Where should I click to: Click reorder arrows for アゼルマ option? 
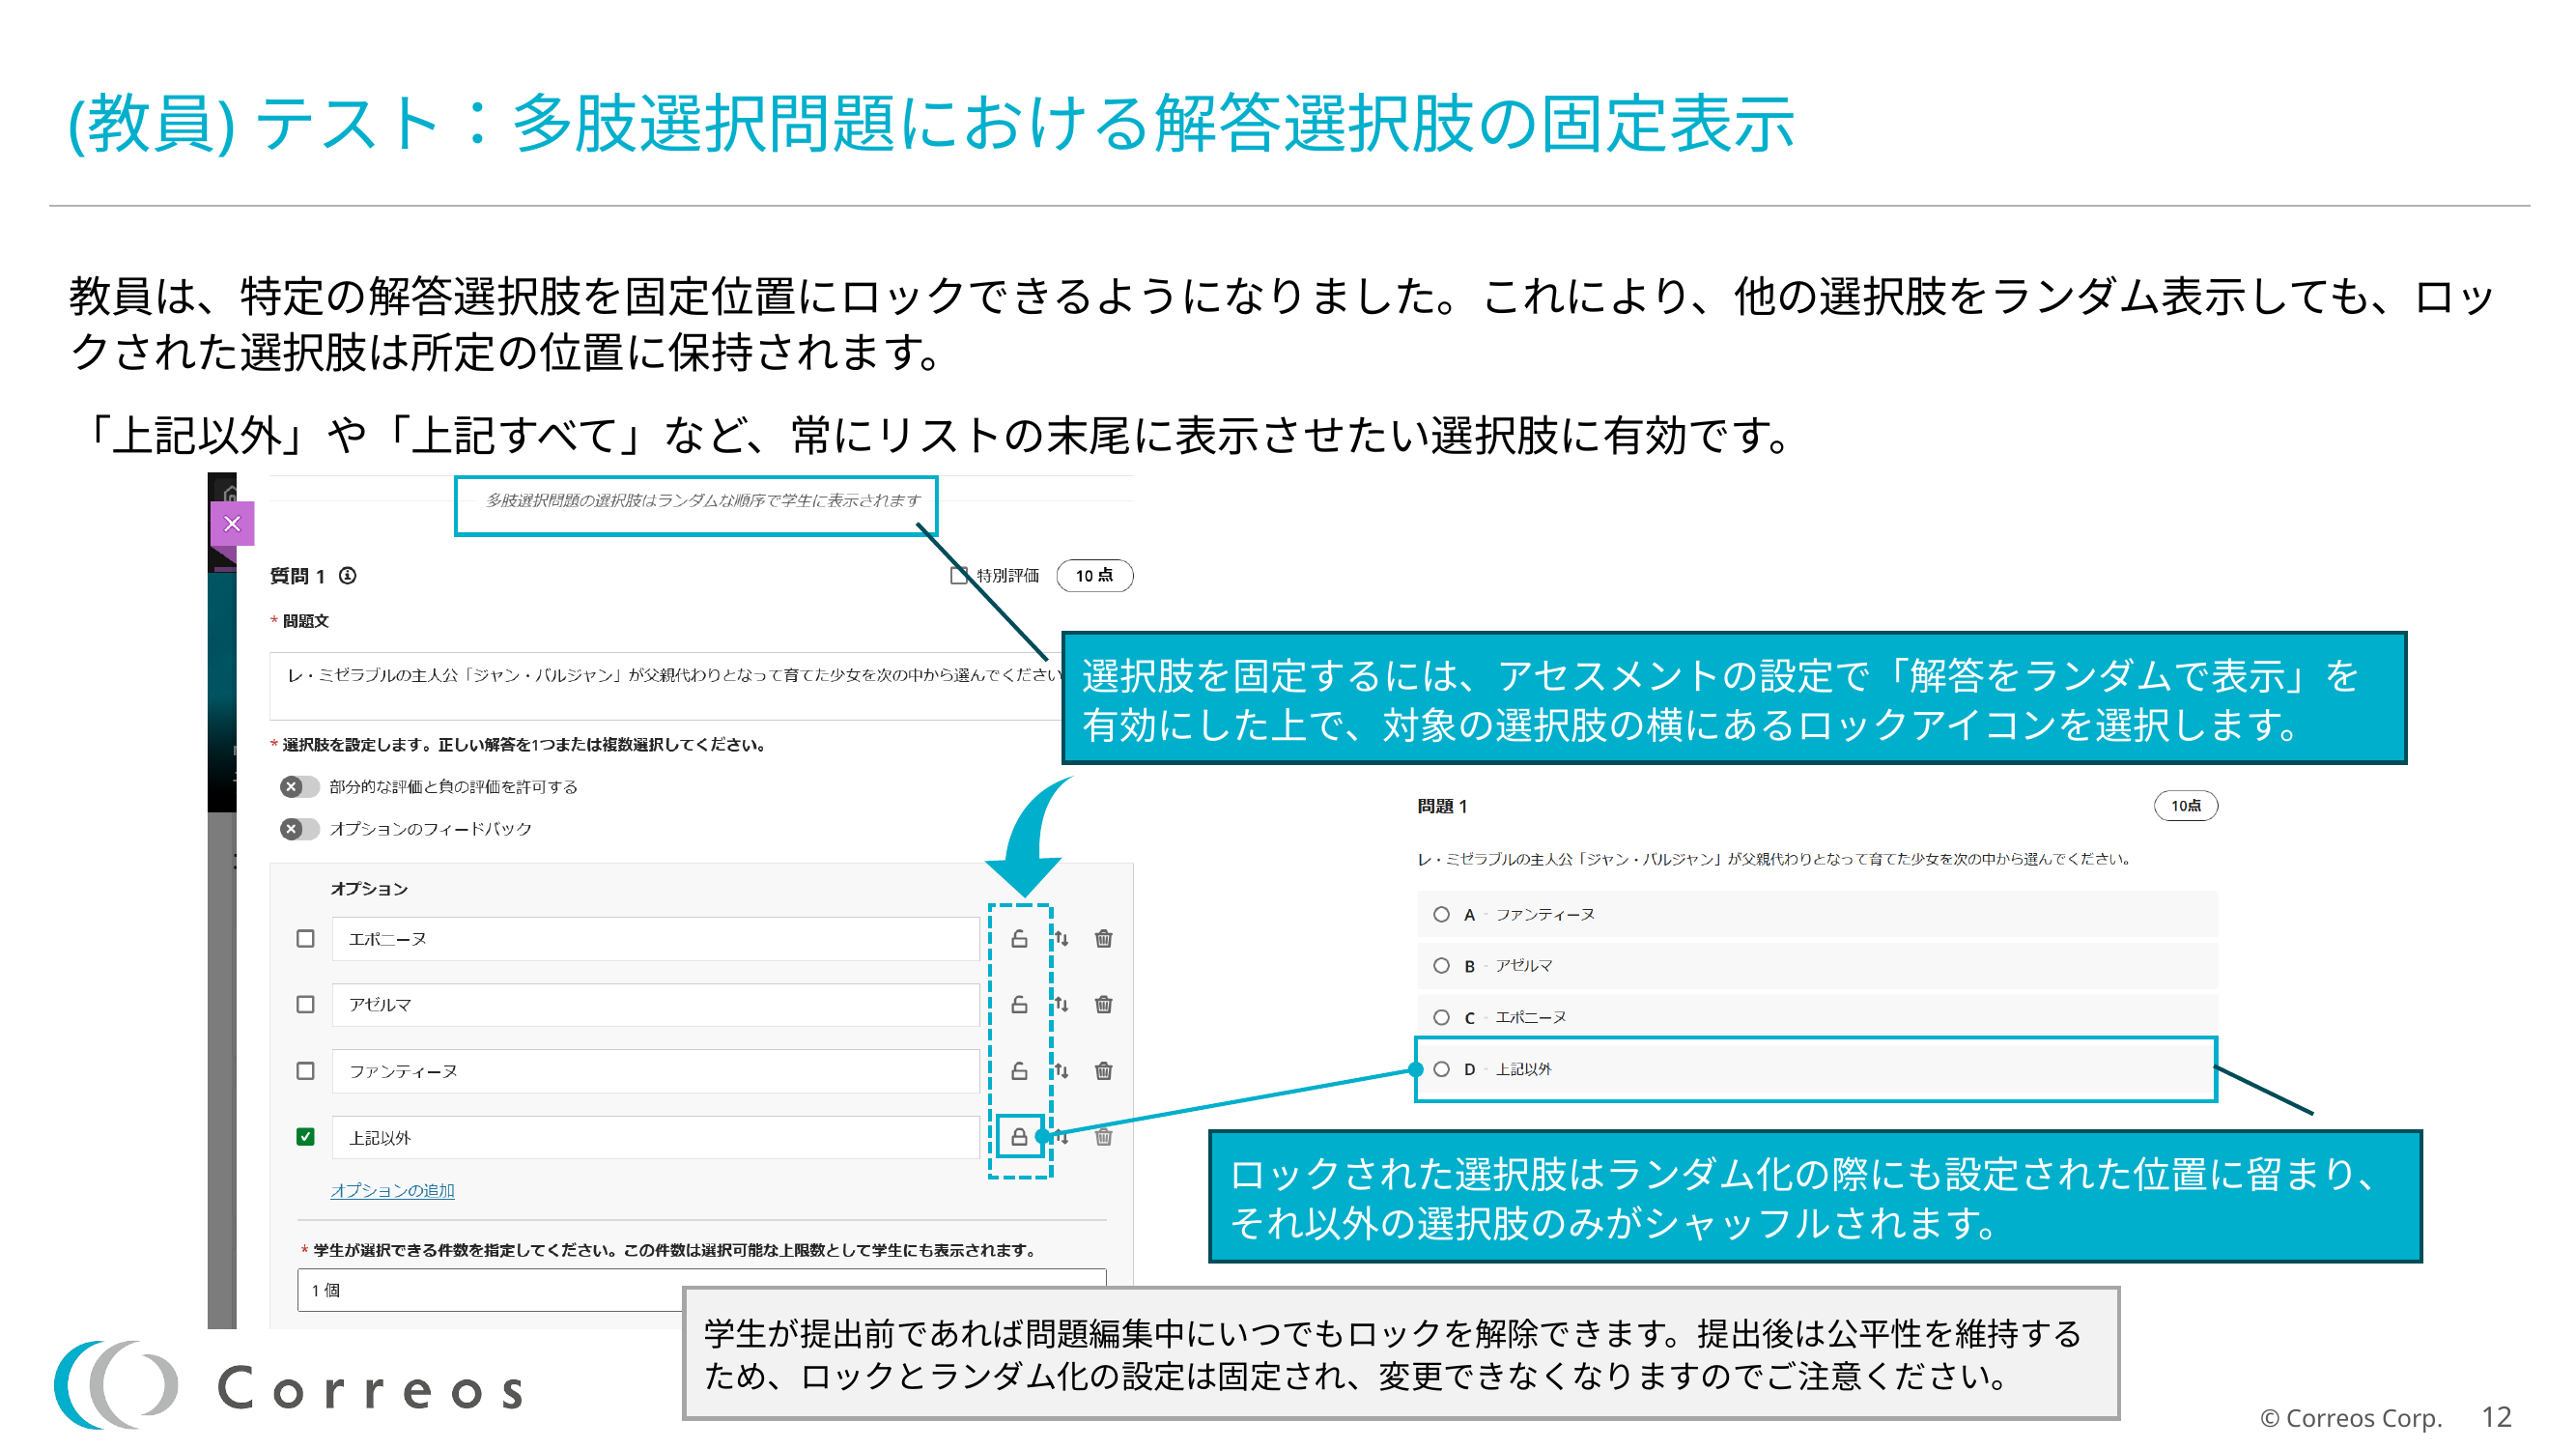click(x=1062, y=1005)
